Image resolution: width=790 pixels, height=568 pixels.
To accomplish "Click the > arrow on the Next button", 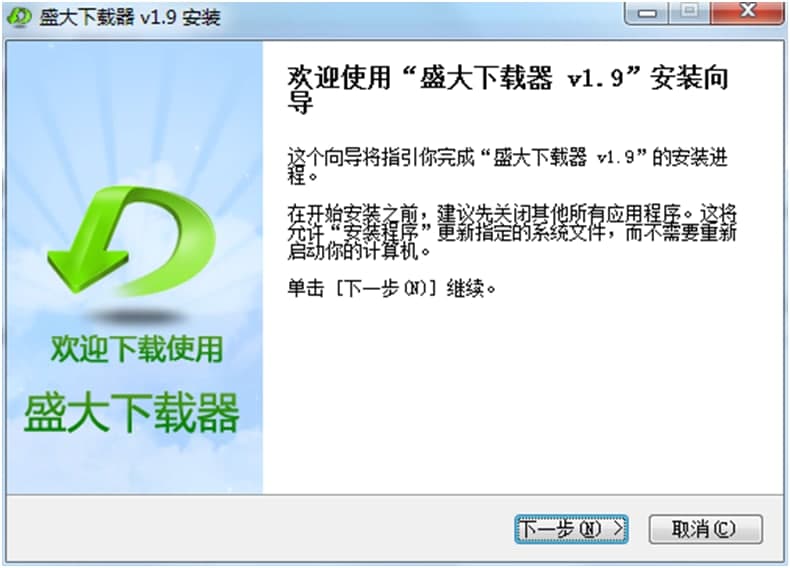I will point(618,529).
